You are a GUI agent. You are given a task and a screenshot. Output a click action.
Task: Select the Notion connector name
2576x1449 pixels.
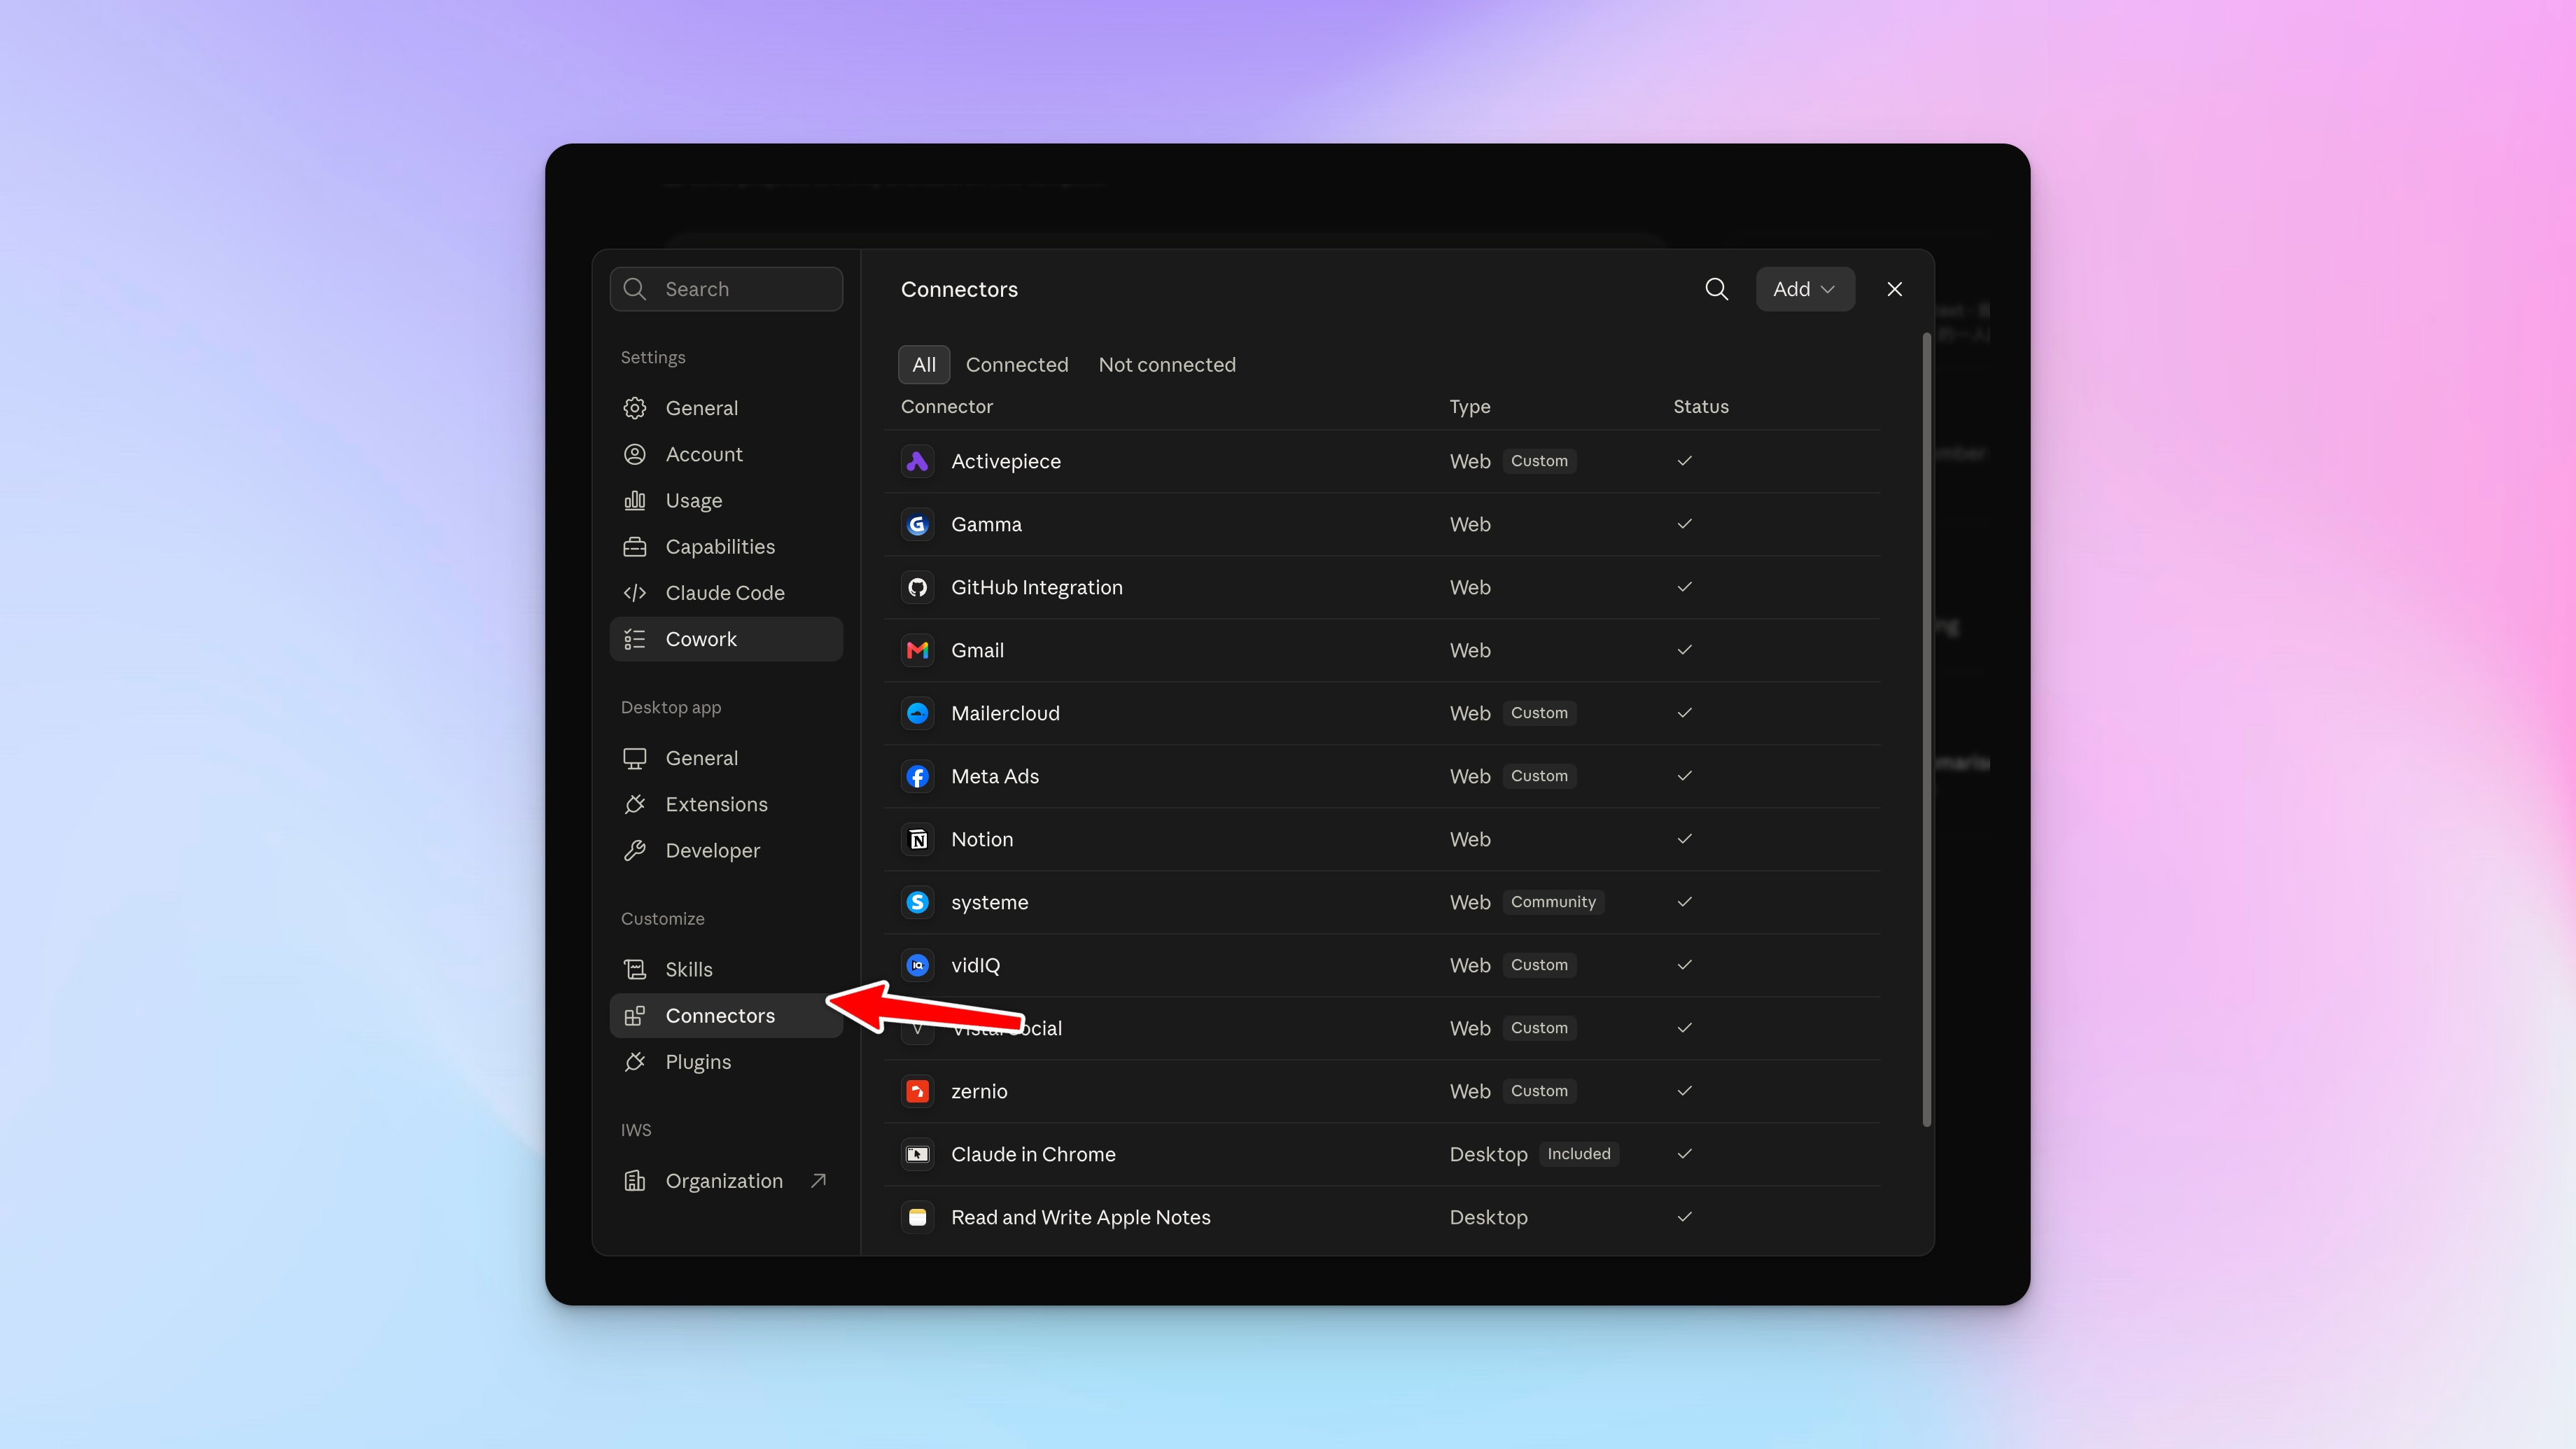pyautogui.click(x=982, y=839)
